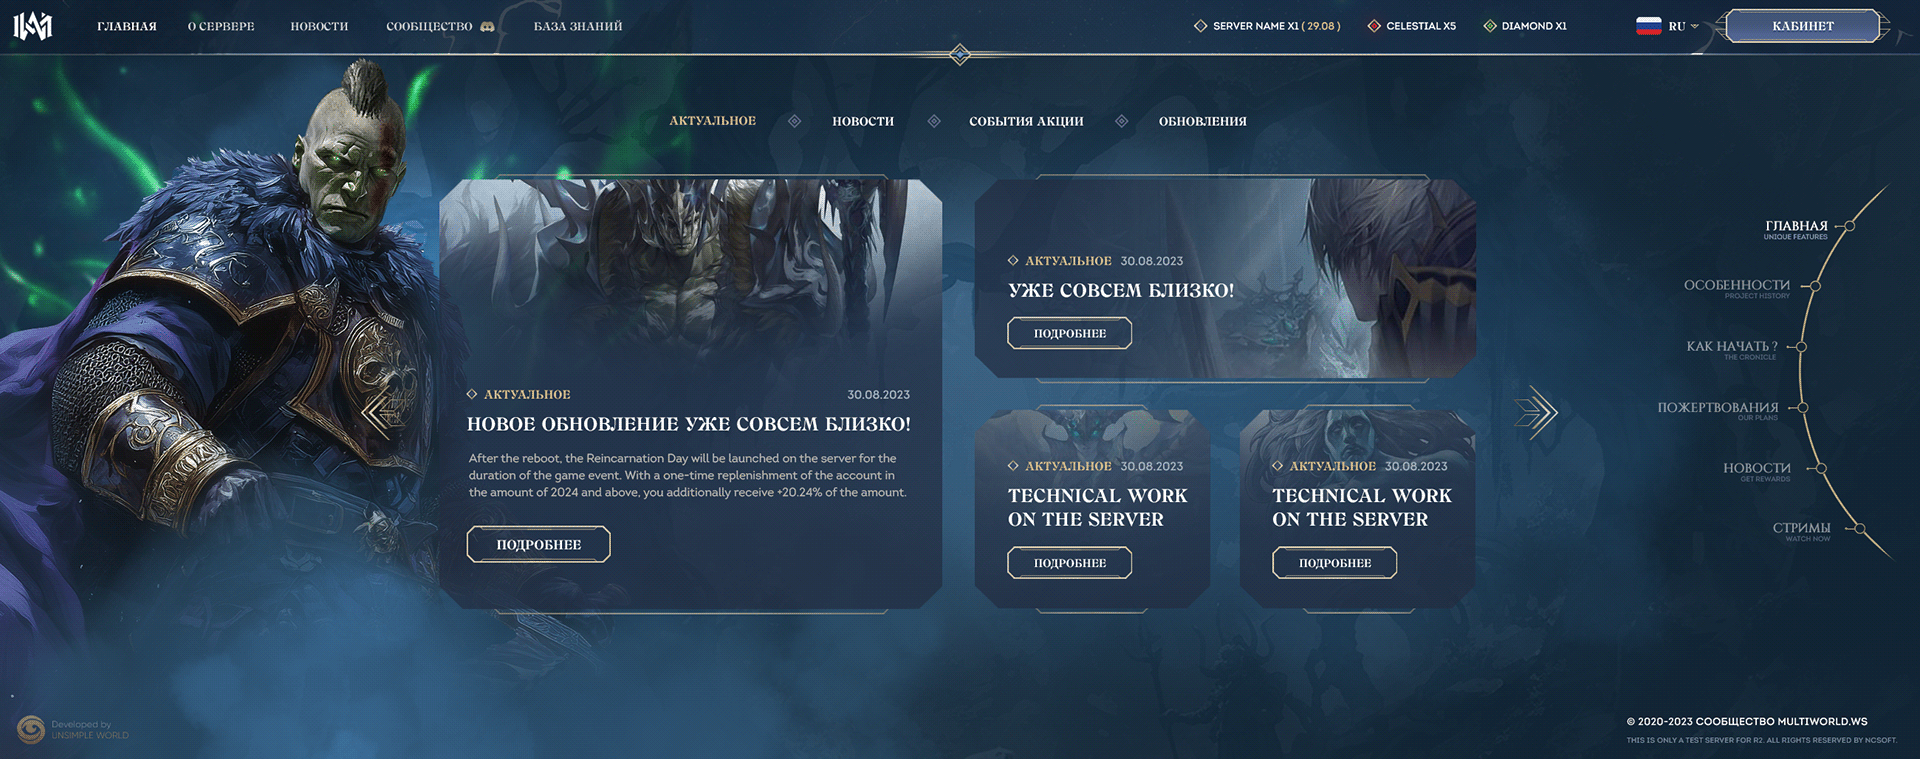This screenshot has height=759, width=1920.
Task: Click Подробнее on second Technical Work card
Action: [x=1334, y=563]
